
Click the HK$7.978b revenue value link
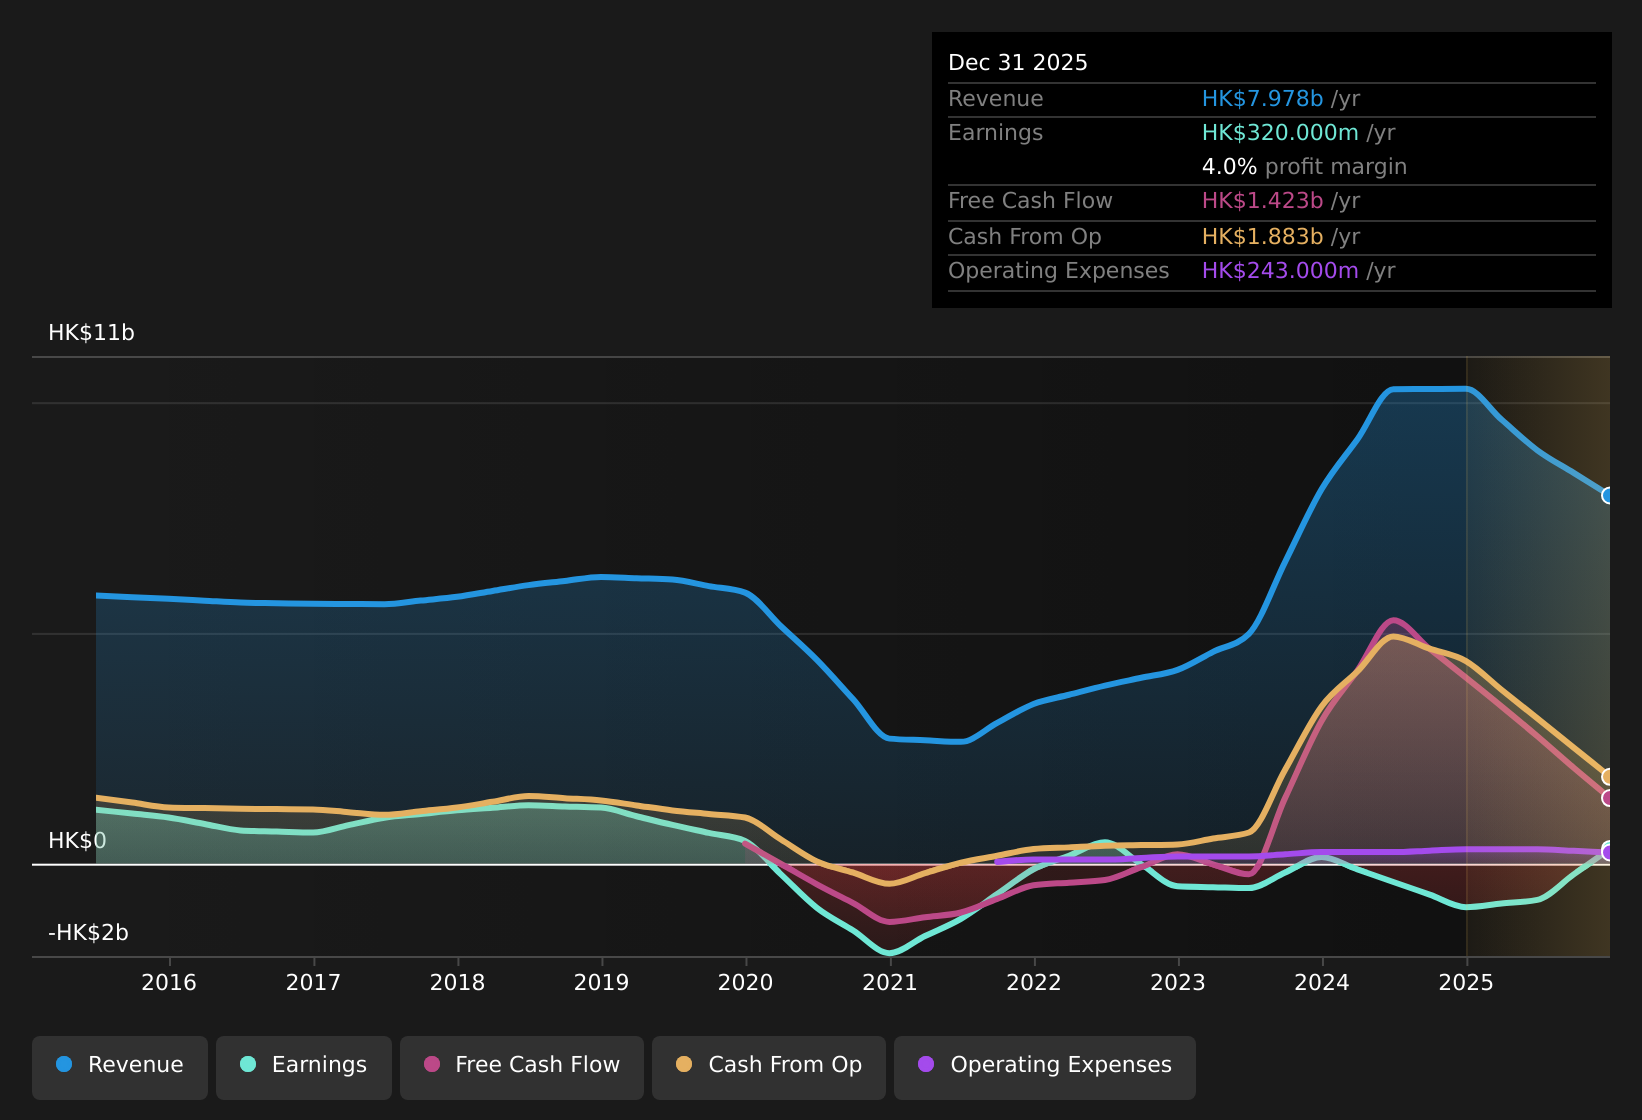click(1262, 98)
